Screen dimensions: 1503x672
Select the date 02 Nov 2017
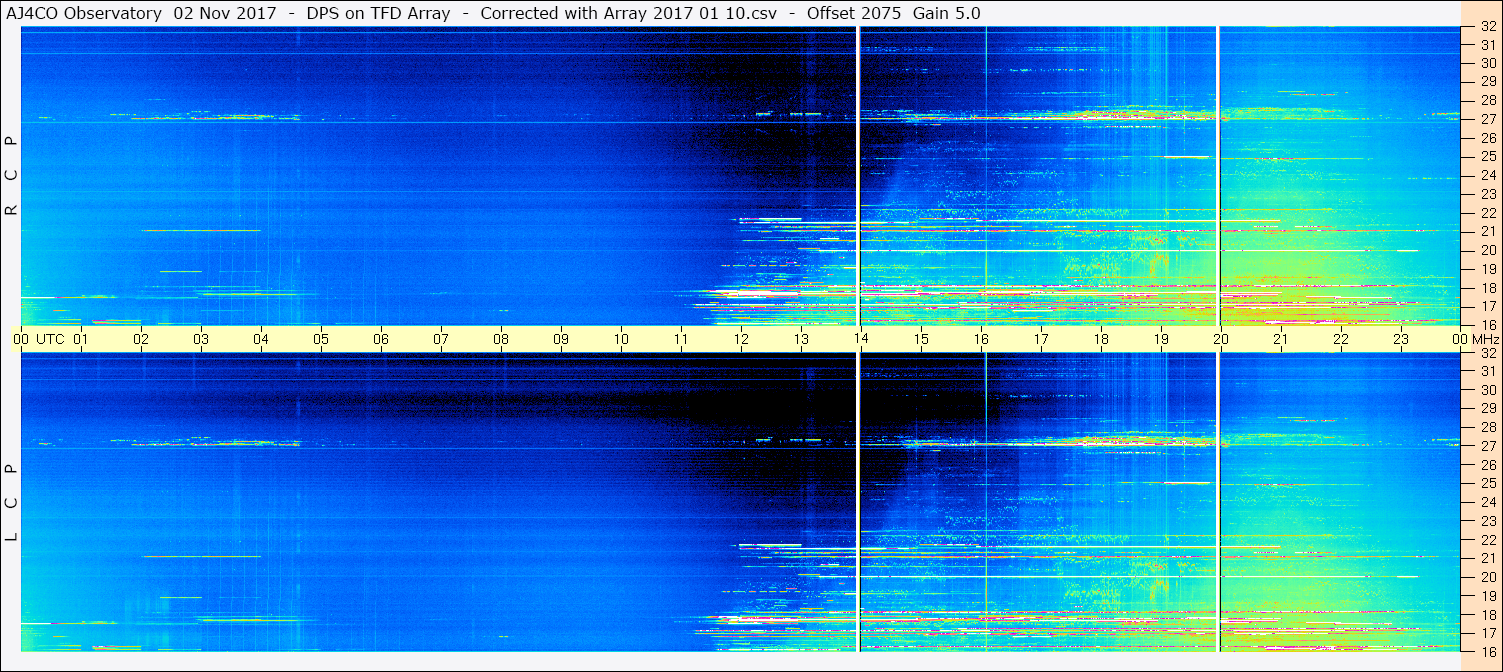(225, 13)
